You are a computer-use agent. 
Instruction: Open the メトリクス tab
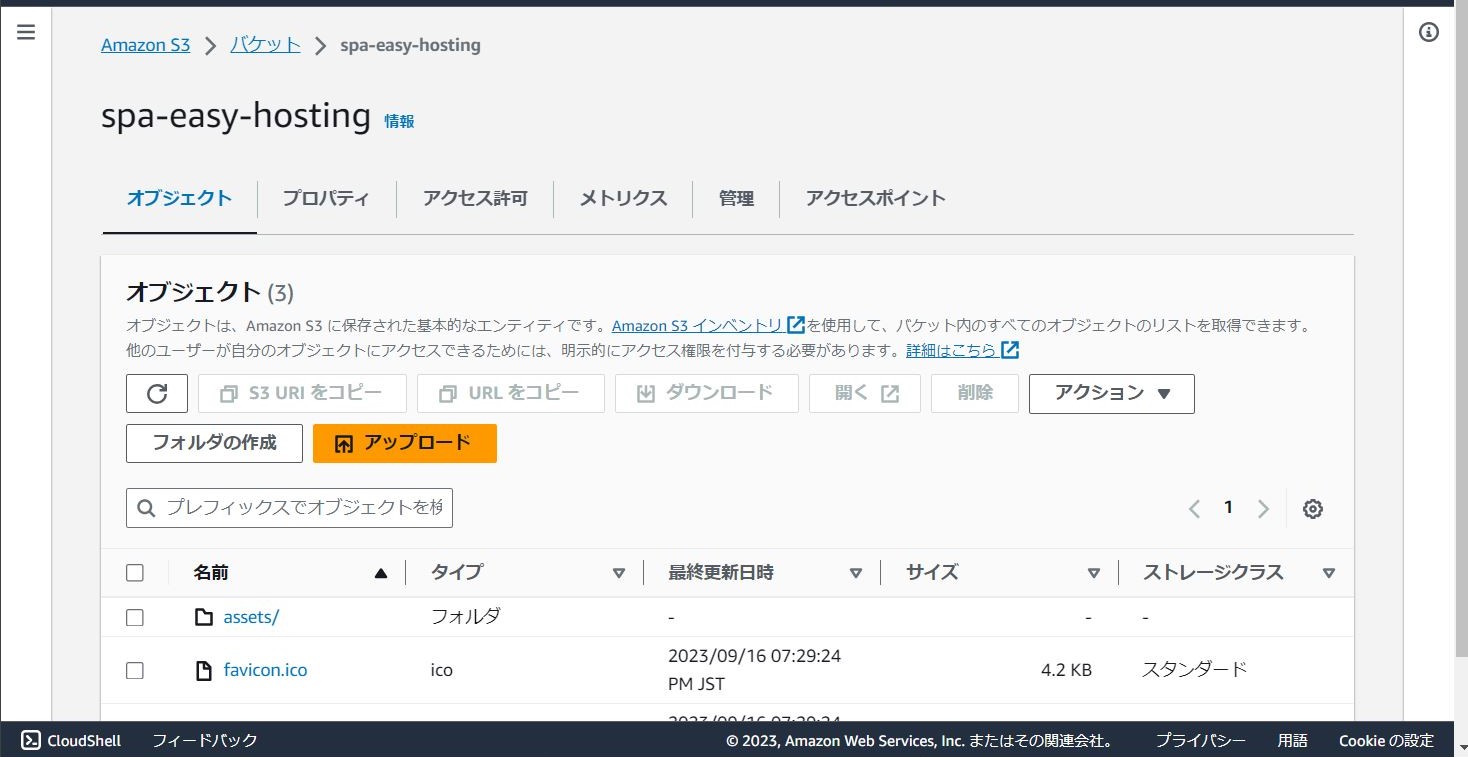(x=623, y=198)
